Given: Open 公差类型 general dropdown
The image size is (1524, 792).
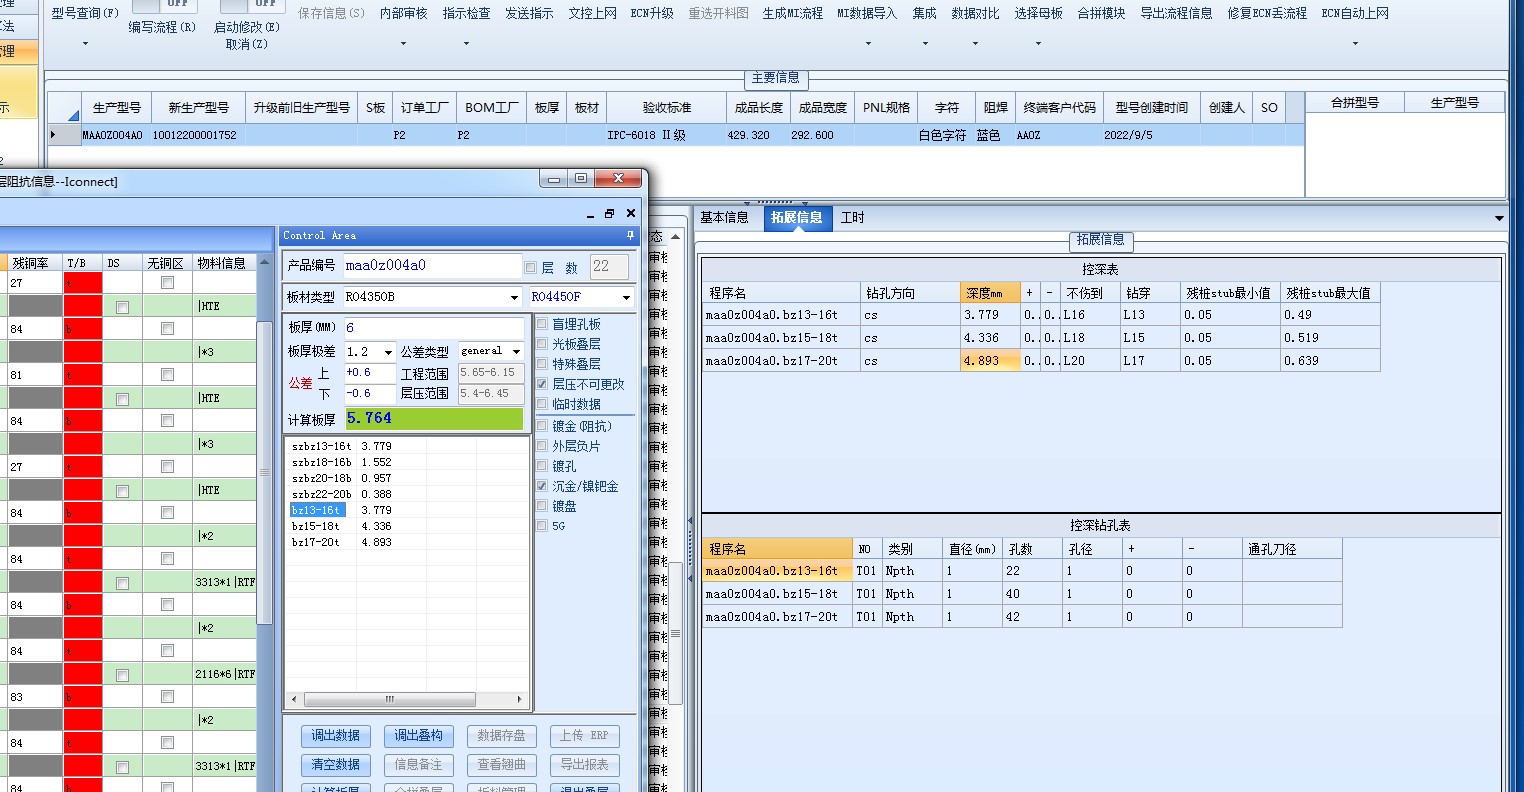Looking at the screenshot, I should 516,351.
